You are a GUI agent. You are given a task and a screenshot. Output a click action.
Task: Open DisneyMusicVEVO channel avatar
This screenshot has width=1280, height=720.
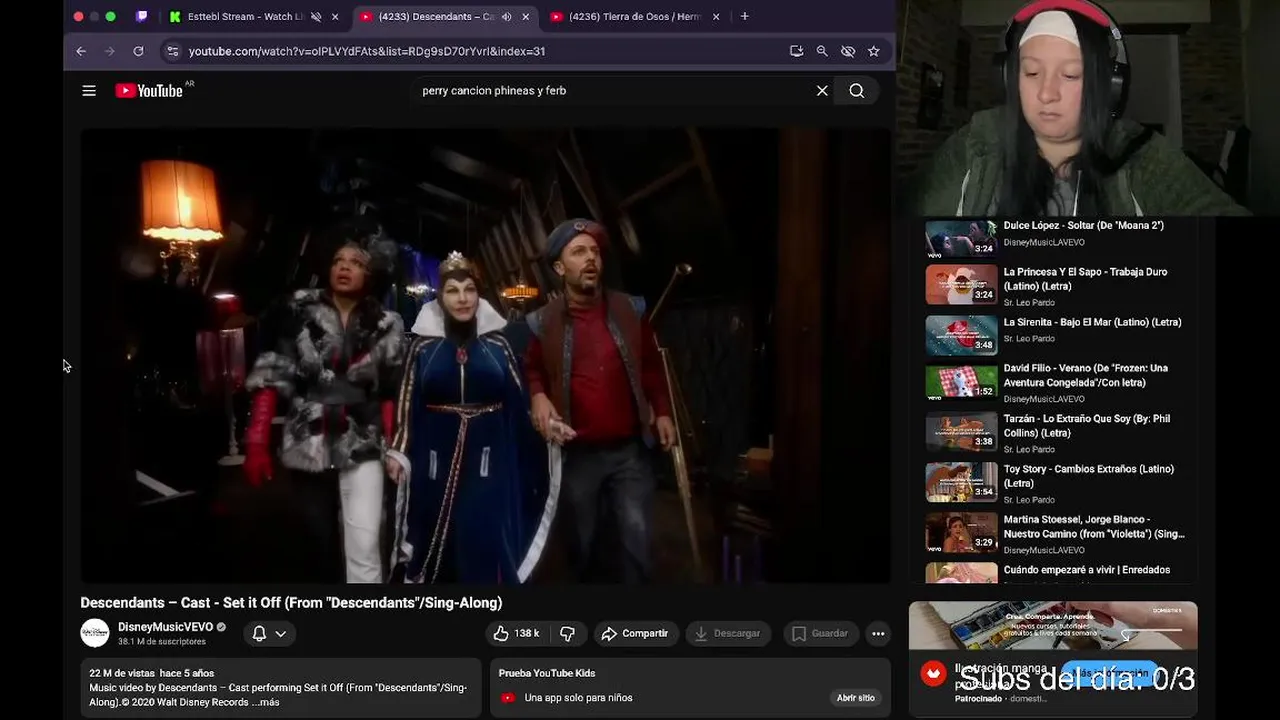tap(95, 633)
